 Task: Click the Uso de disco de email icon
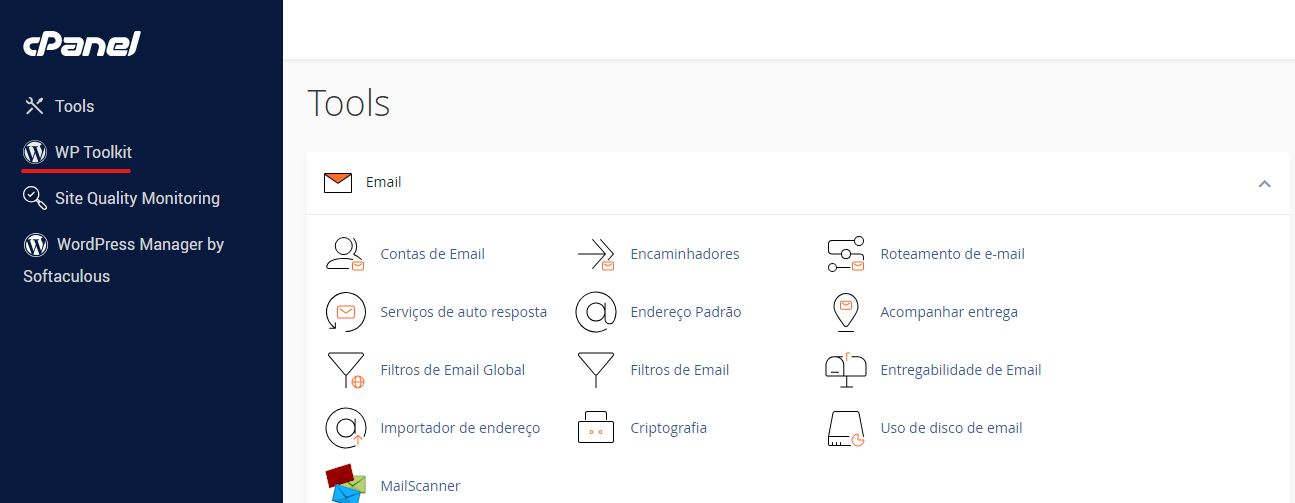[846, 428]
